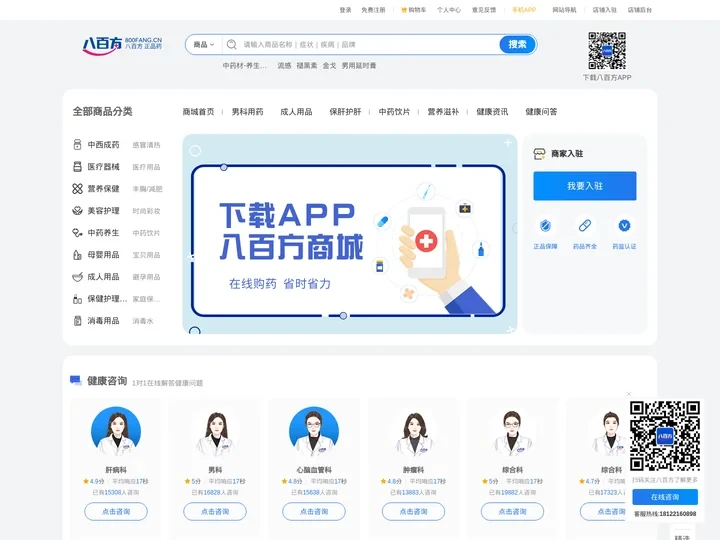Open the 健康资讯 nav tab

click(492, 112)
